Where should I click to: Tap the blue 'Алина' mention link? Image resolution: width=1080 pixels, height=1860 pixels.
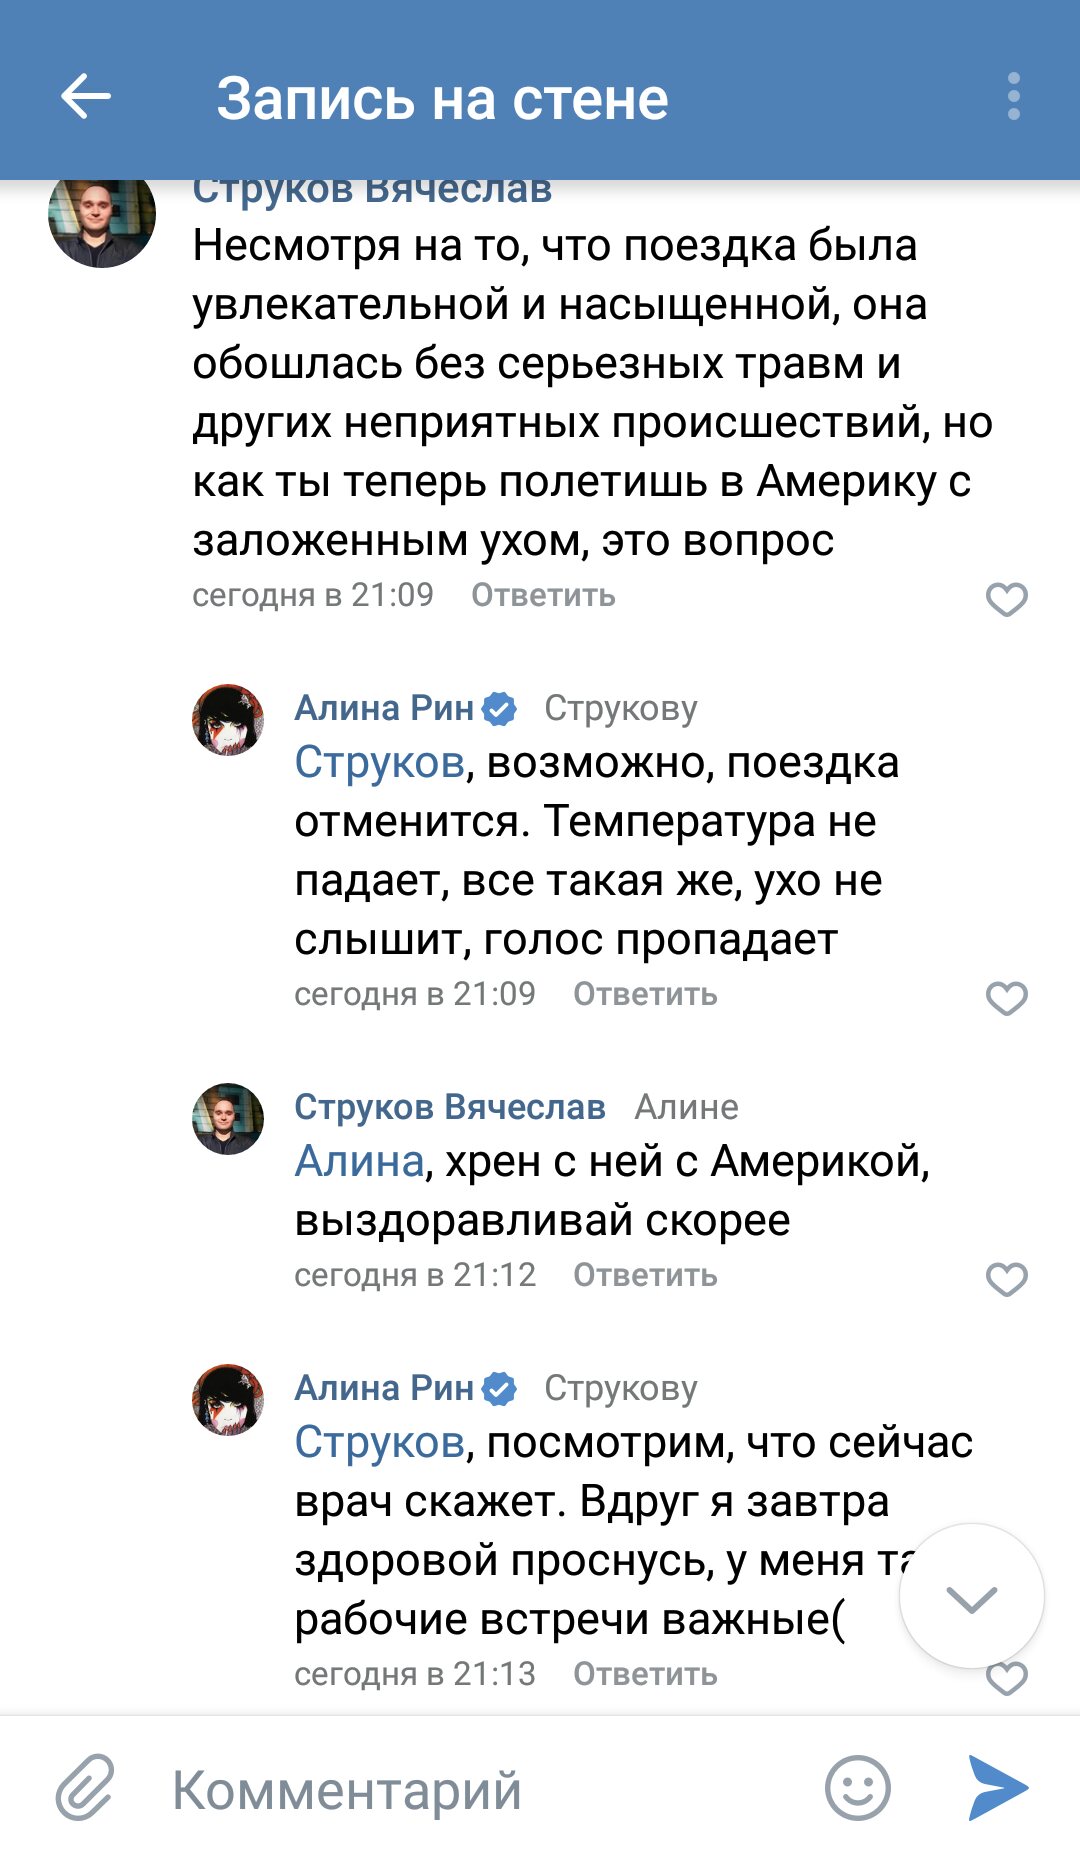tap(360, 1162)
